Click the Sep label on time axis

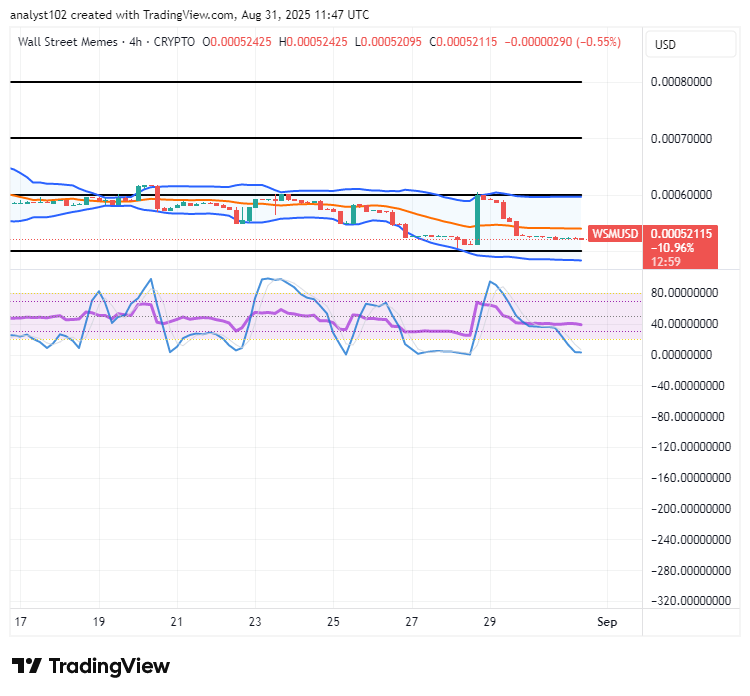point(607,622)
